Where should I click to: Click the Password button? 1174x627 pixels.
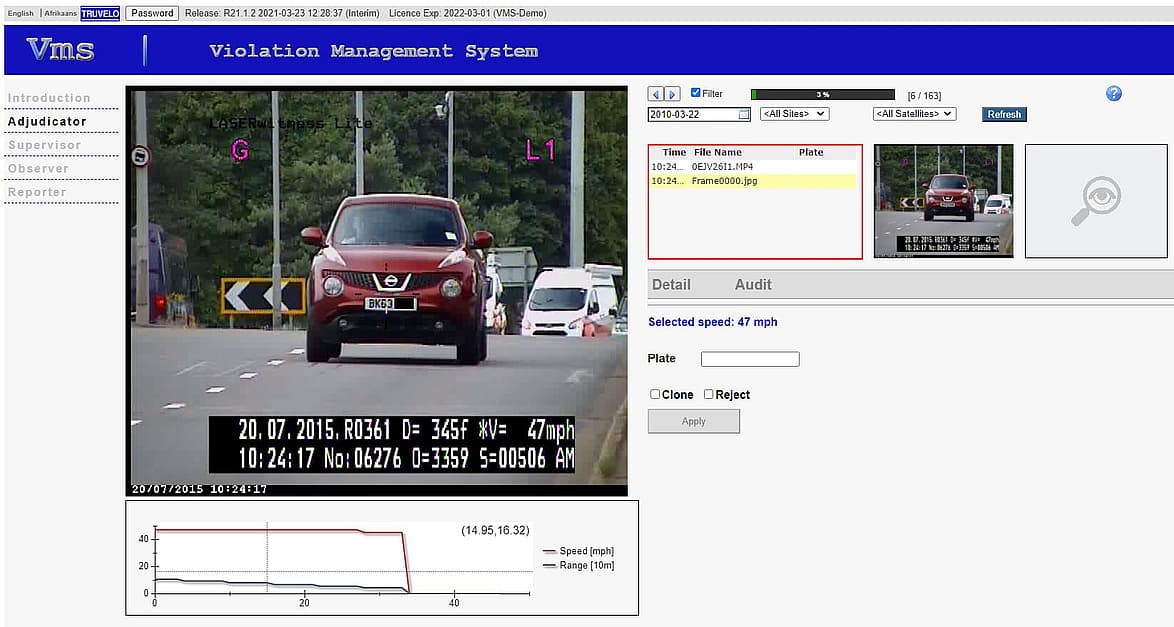pyautogui.click(x=153, y=13)
